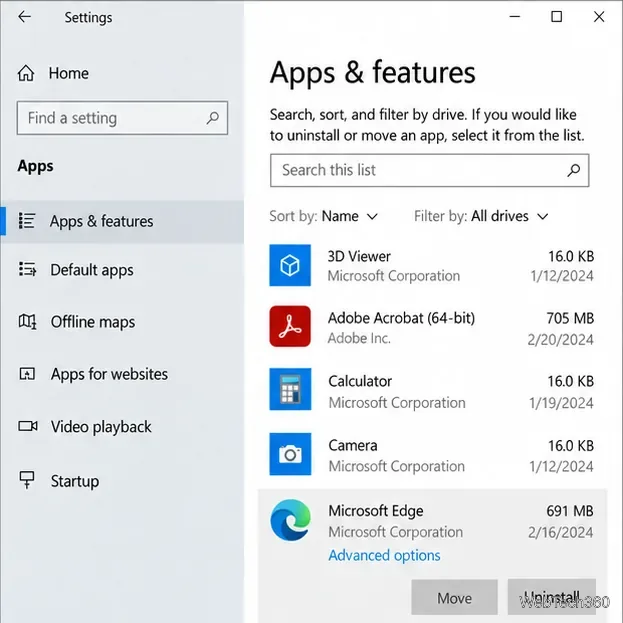Click the Uninstall button
This screenshot has height=623, width=623.
pos(551,597)
